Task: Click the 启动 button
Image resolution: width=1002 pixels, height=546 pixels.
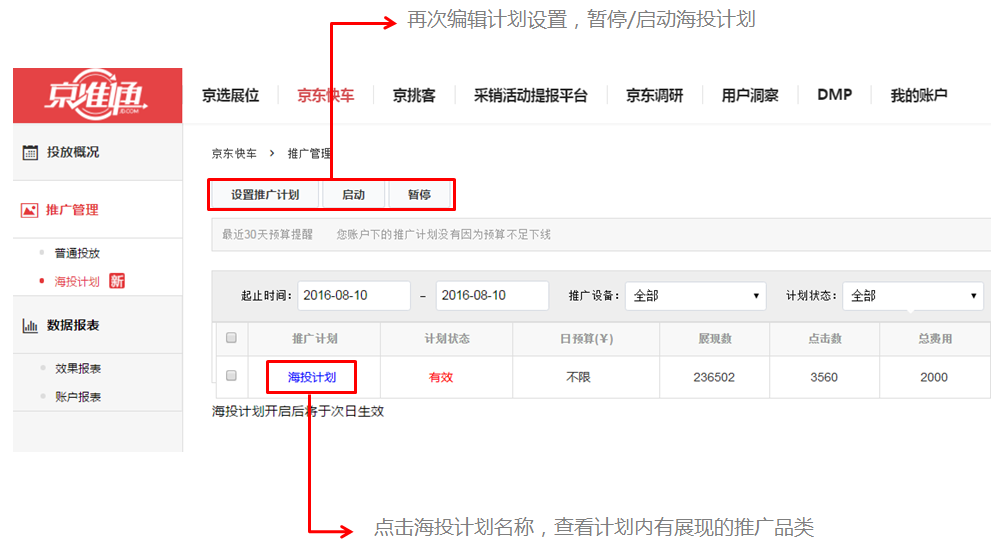Action: click(x=353, y=195)
